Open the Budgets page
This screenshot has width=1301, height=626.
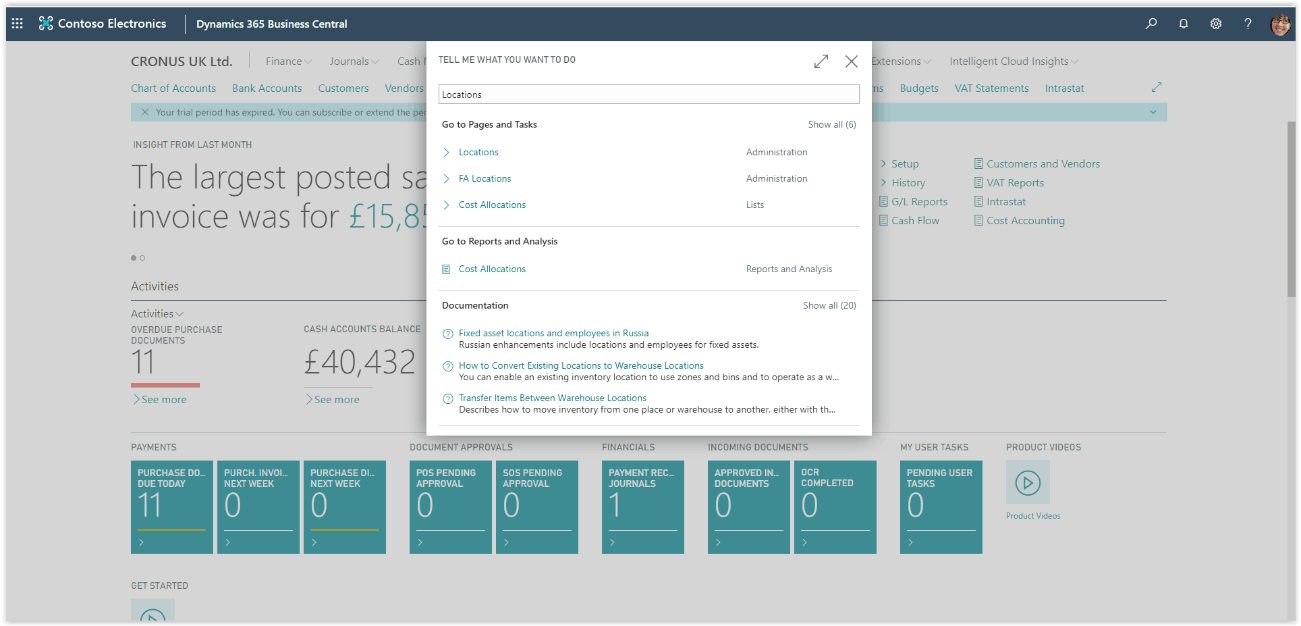click(x=919, y=88)
